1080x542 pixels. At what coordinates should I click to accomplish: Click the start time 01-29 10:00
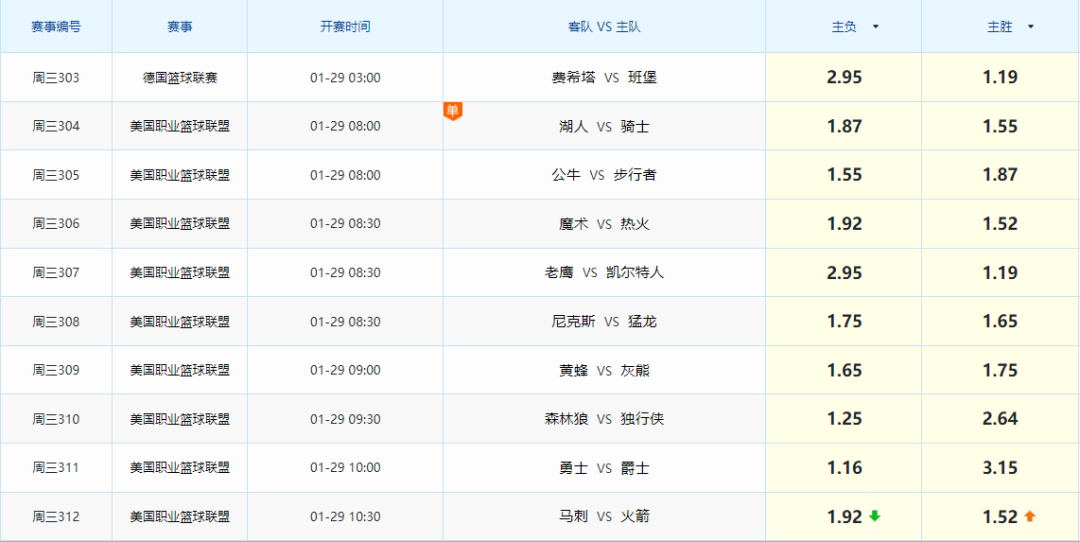(345, 468)
